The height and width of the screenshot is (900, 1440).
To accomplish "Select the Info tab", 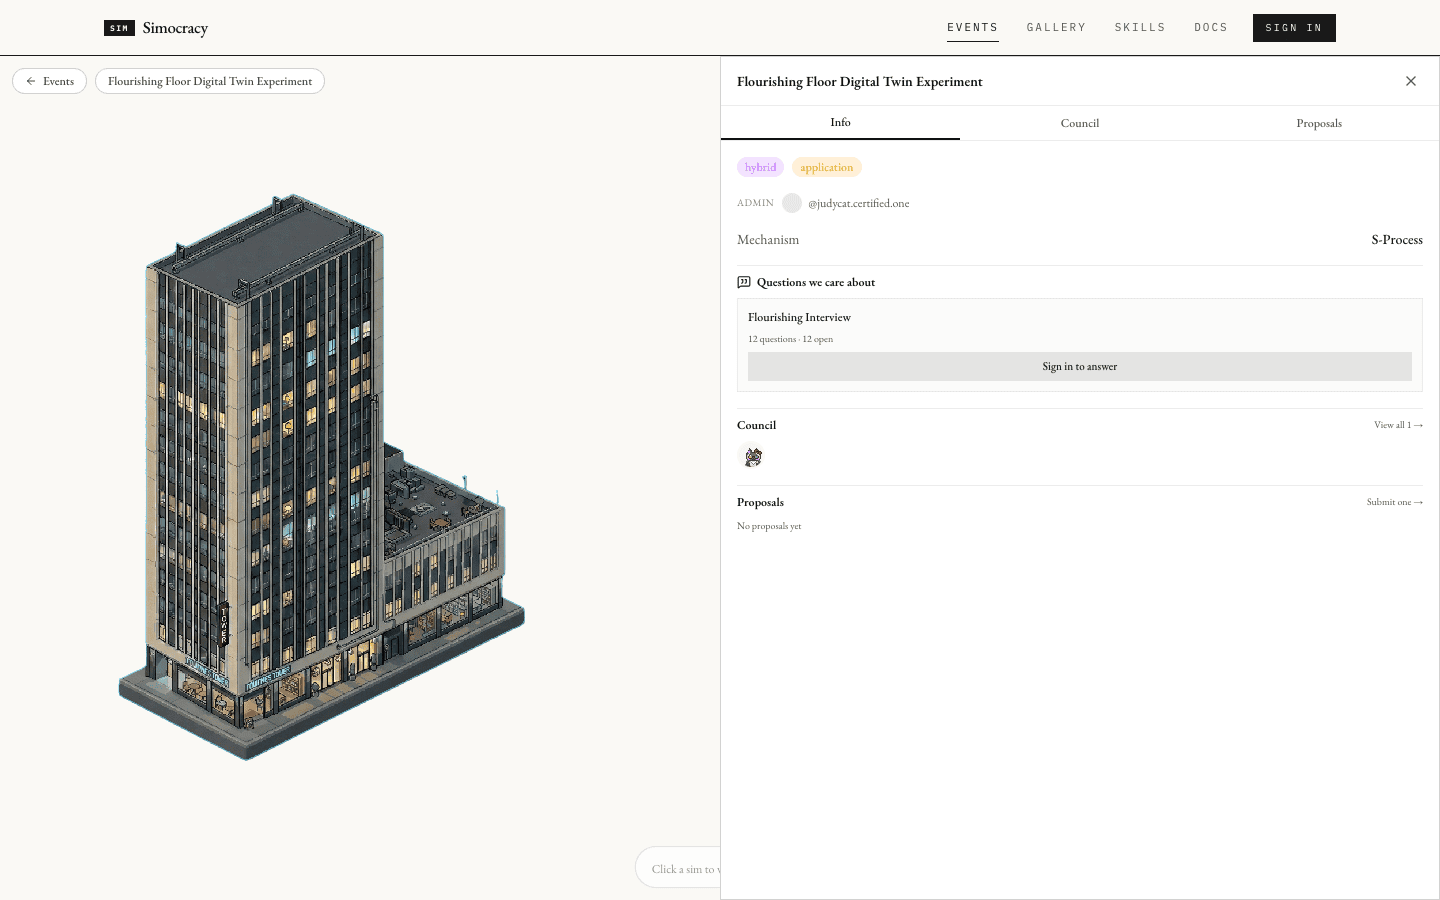I will tap(840, 122).
